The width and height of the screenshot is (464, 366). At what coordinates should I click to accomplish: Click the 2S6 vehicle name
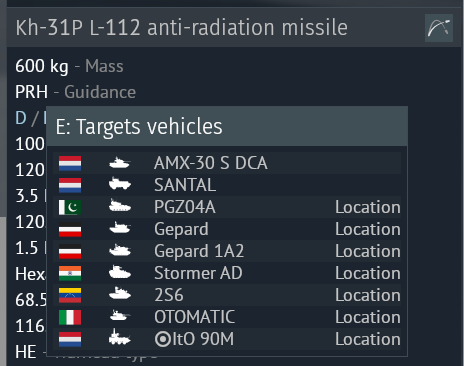[x=169, y=295]
